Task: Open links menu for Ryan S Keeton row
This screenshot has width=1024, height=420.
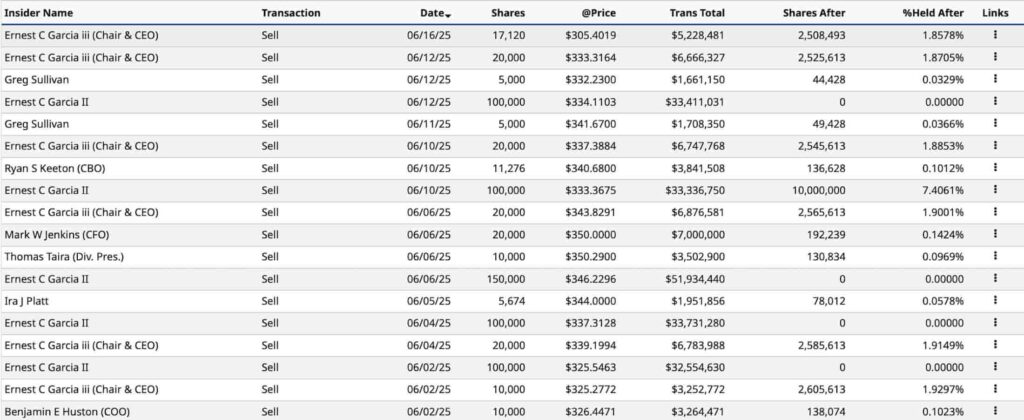Action: coord(995,167)
